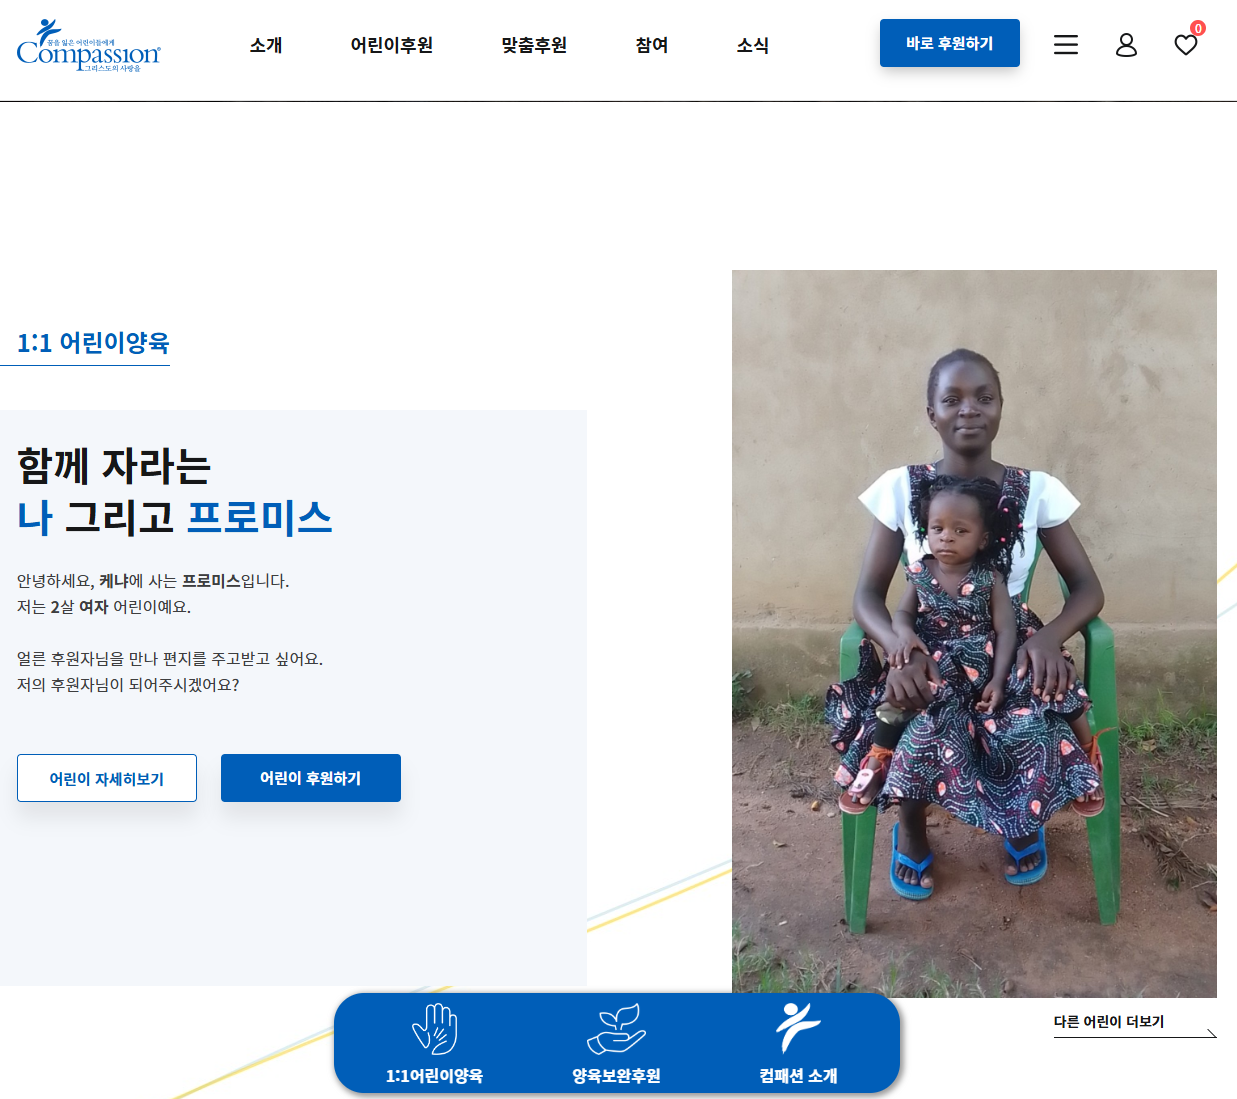Open the 맞춤후원 menu
Screen dimensions: 1237x1099
[534, 45]
